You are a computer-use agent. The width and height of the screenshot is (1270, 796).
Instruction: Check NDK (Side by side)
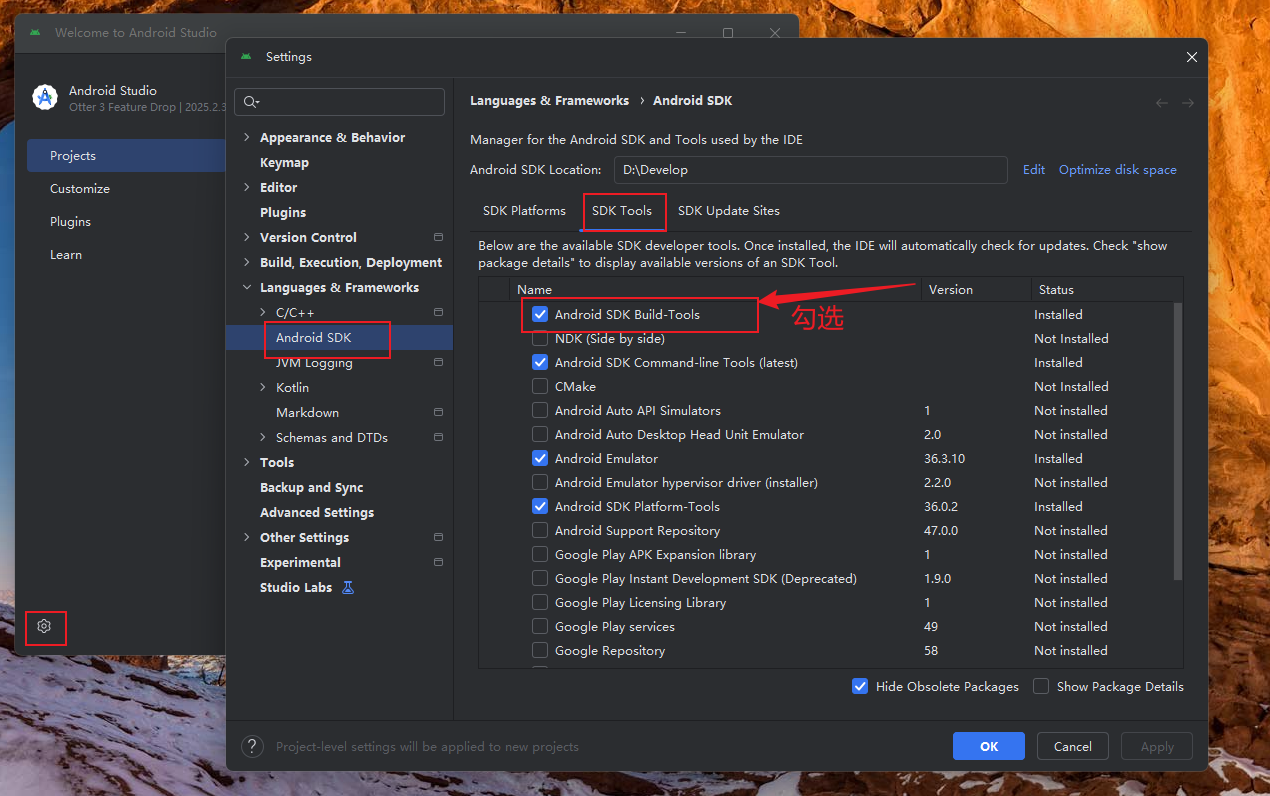click(540, 338)
